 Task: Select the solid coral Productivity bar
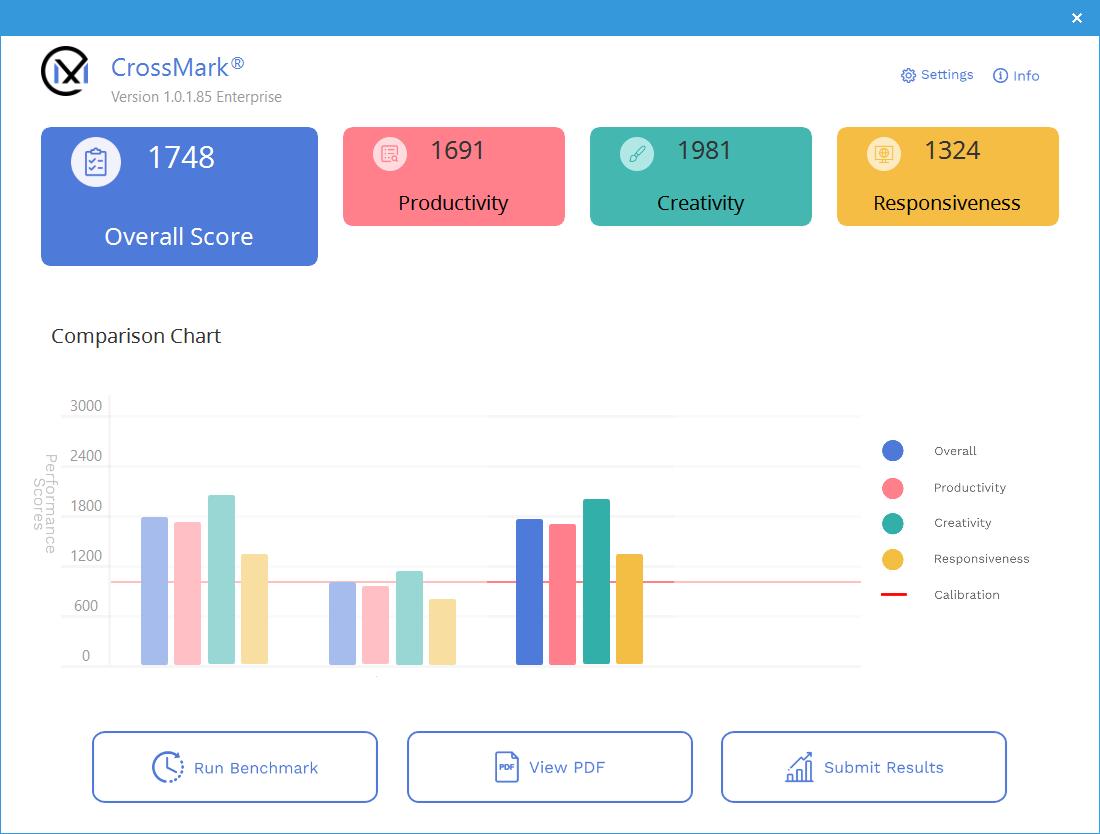563,594
